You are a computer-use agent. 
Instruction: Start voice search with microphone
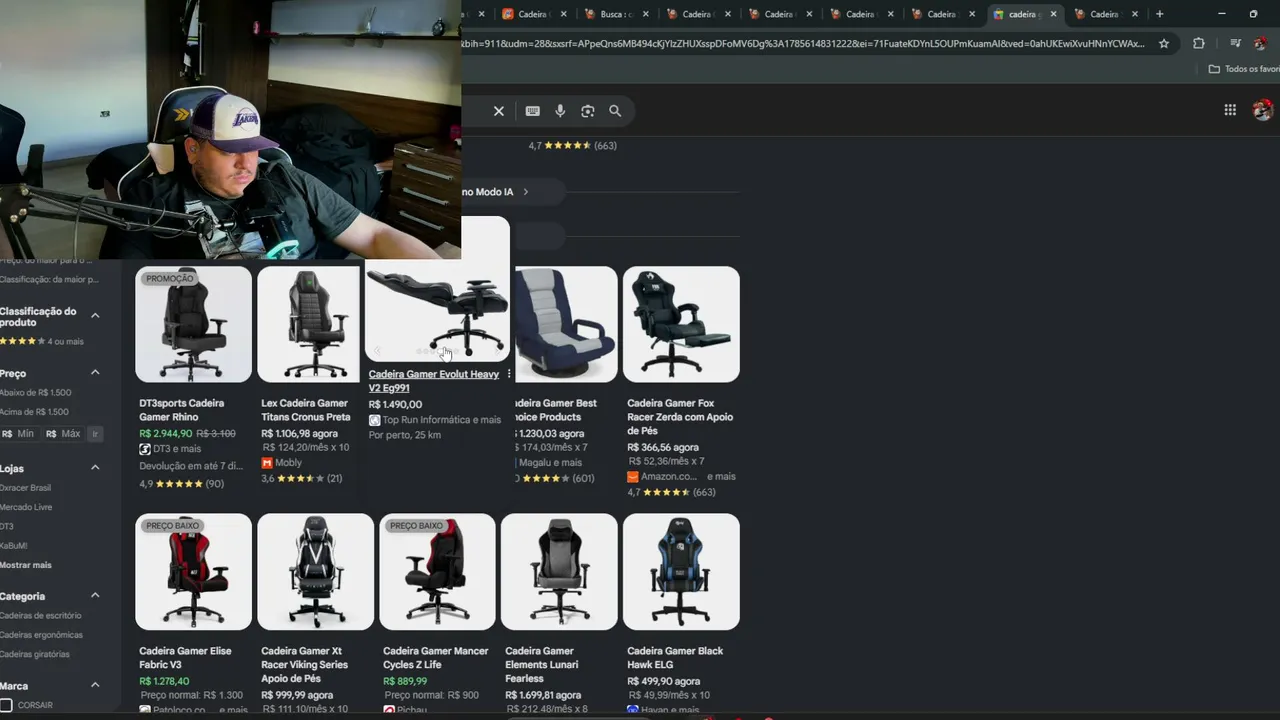click(560, 111)
